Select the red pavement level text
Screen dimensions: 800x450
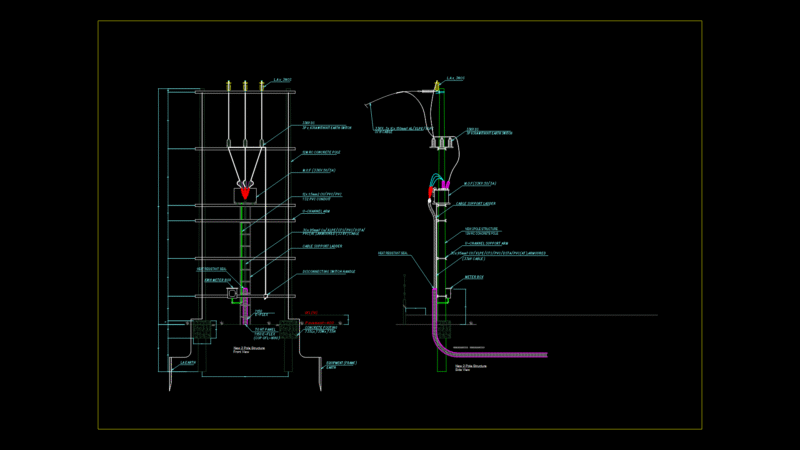[x=319, y=323]
